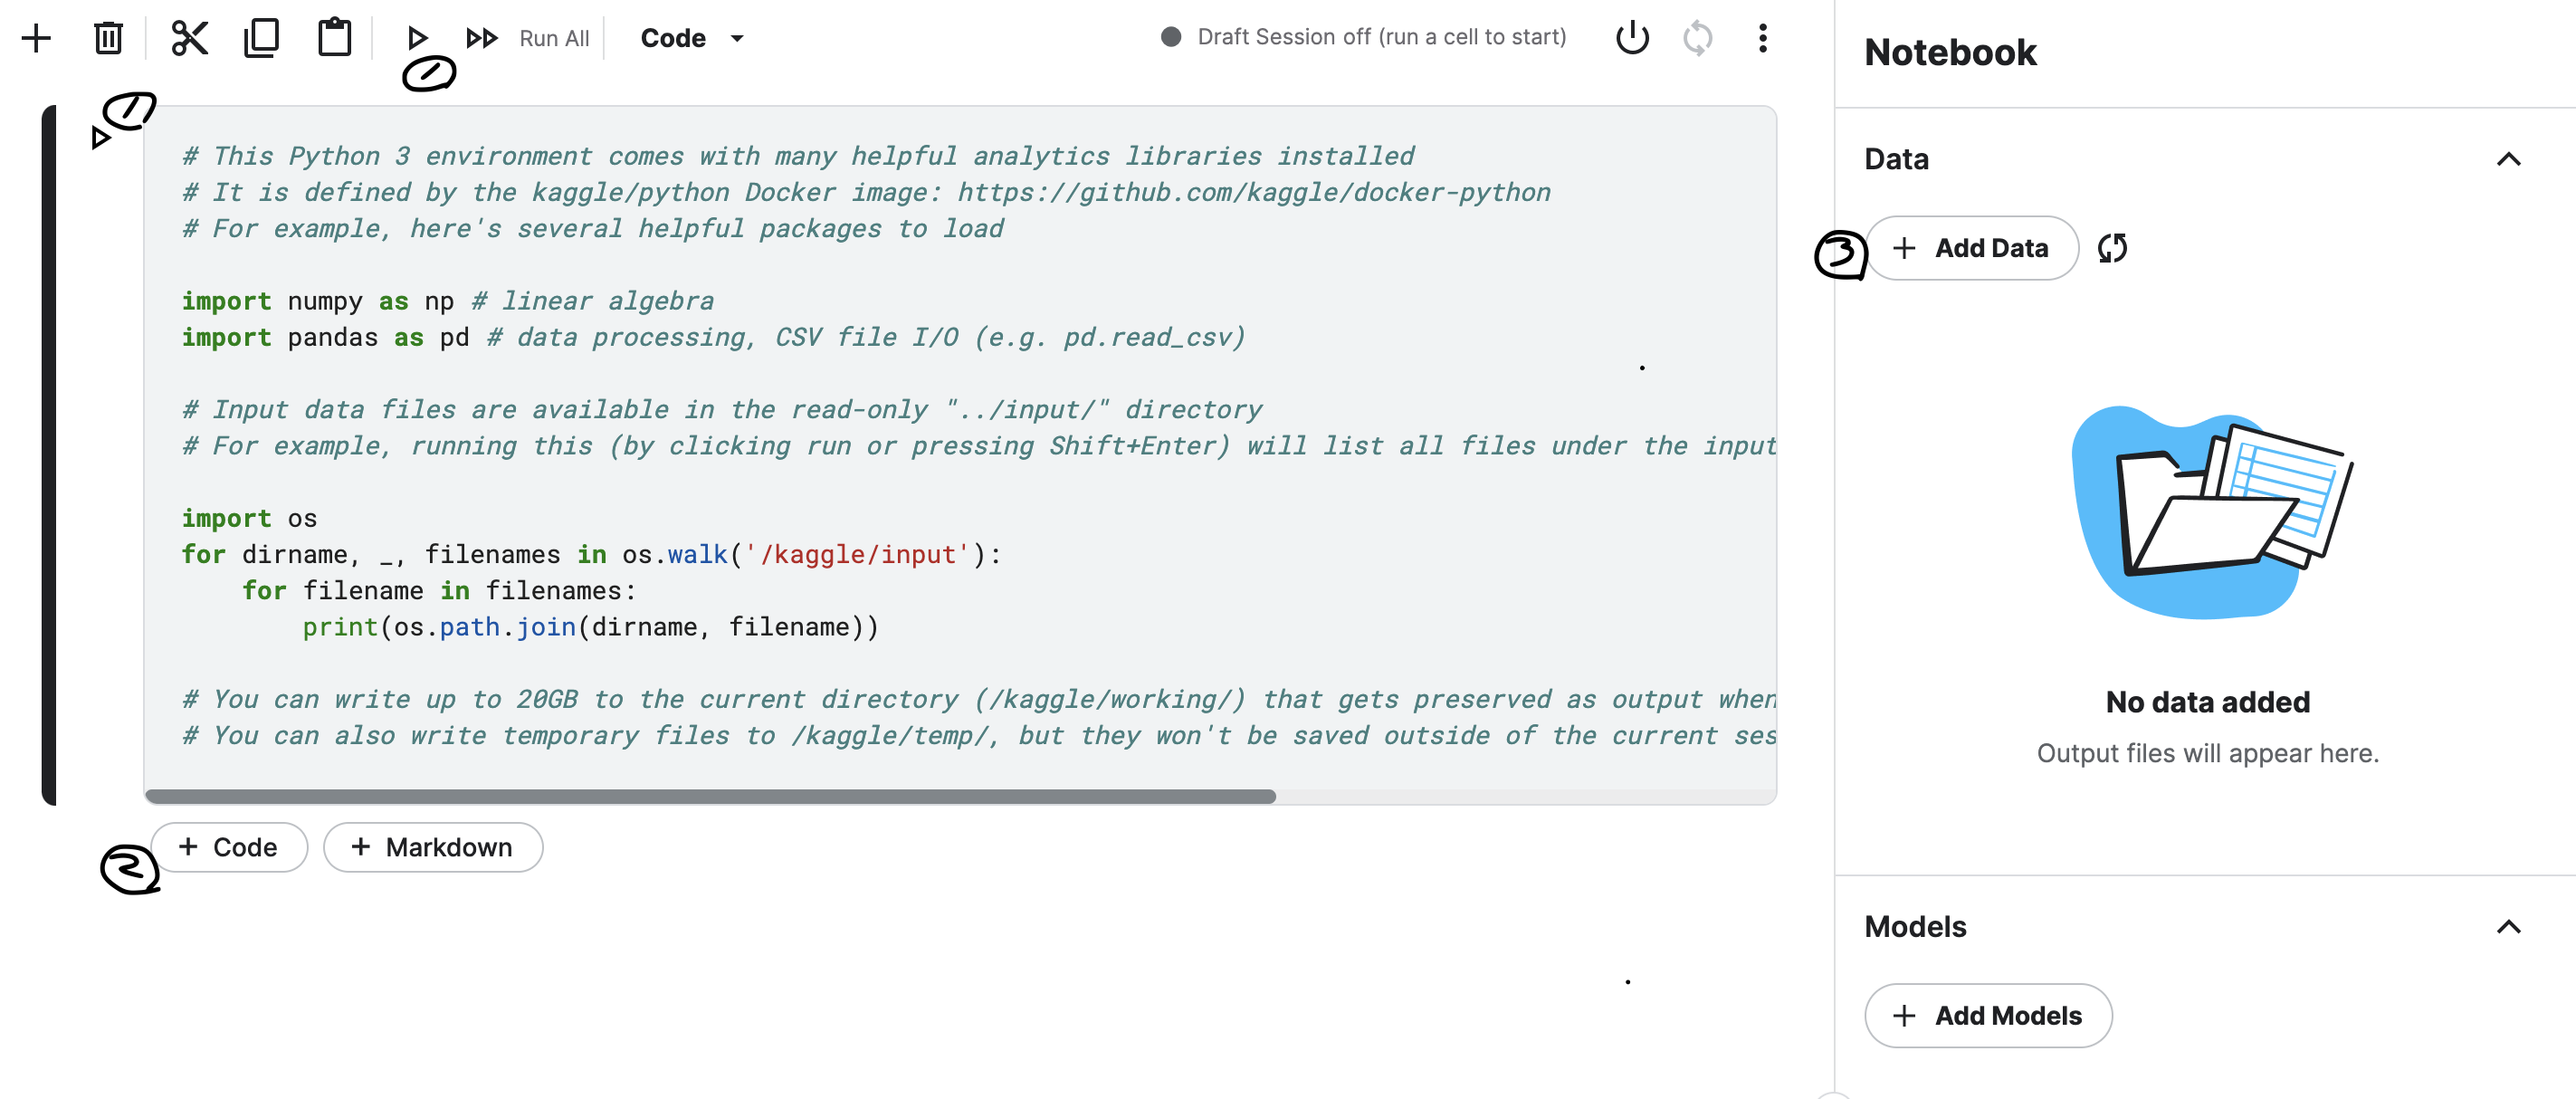The height and width of the screenshot is (1099, 2576).
Task: Collapse the Data section chevron
Action: (x=2507, y=159)
